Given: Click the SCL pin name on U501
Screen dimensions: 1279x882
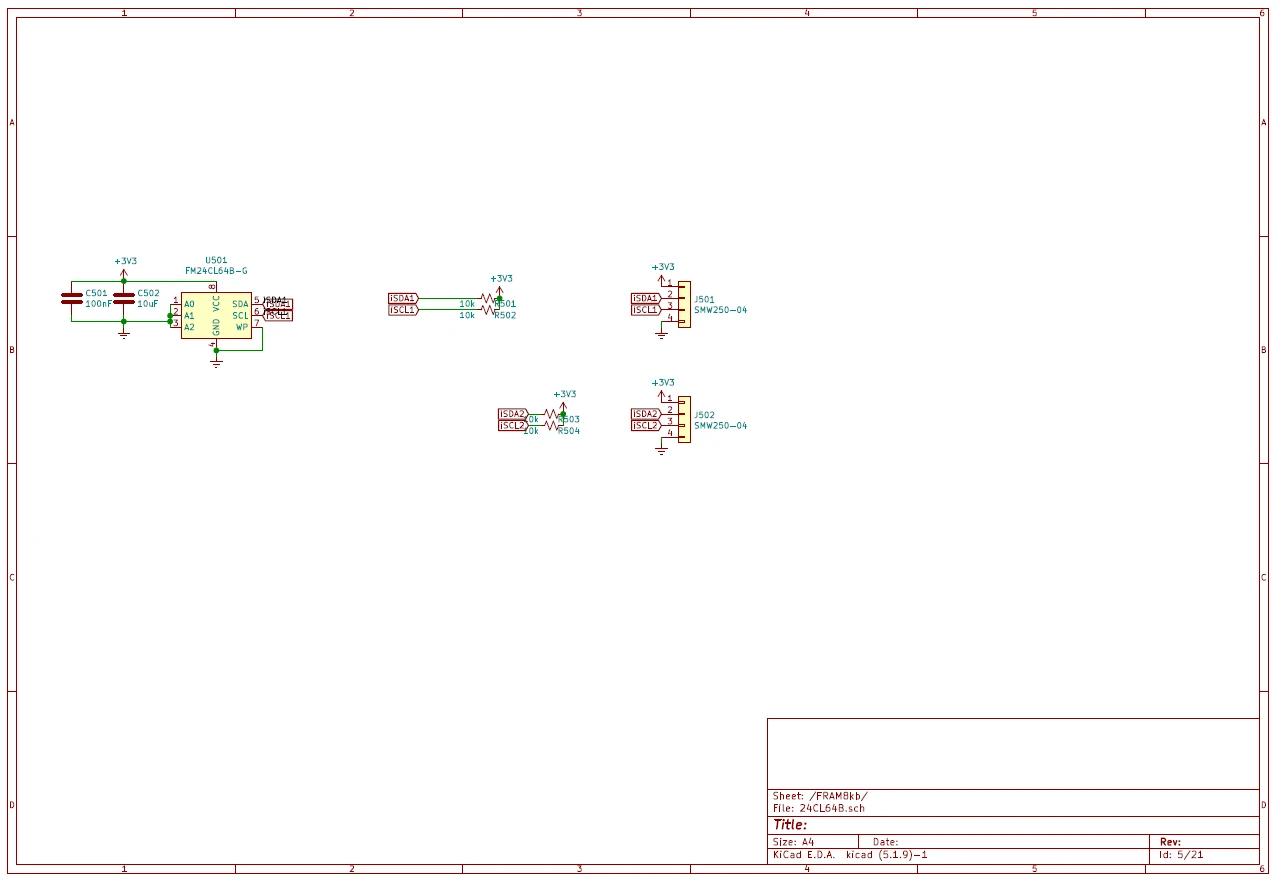Looking at the screenshot, I should pyautogui.click(x=240, y=316).
